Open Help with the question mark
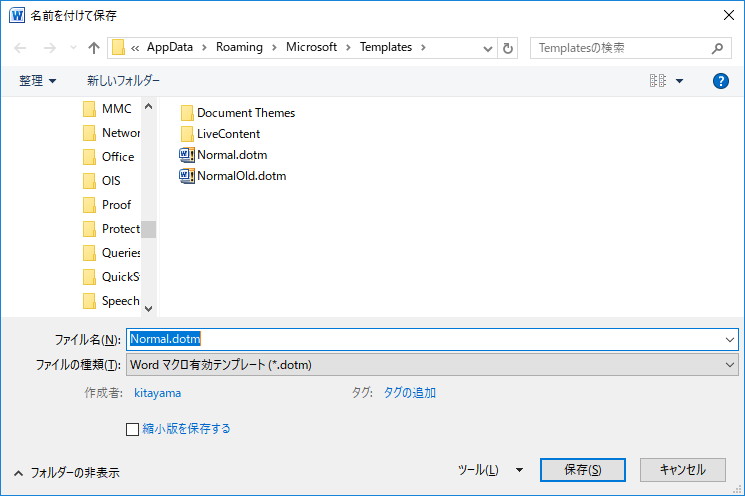Screen dimensions: 745x496 pos(721,81)
